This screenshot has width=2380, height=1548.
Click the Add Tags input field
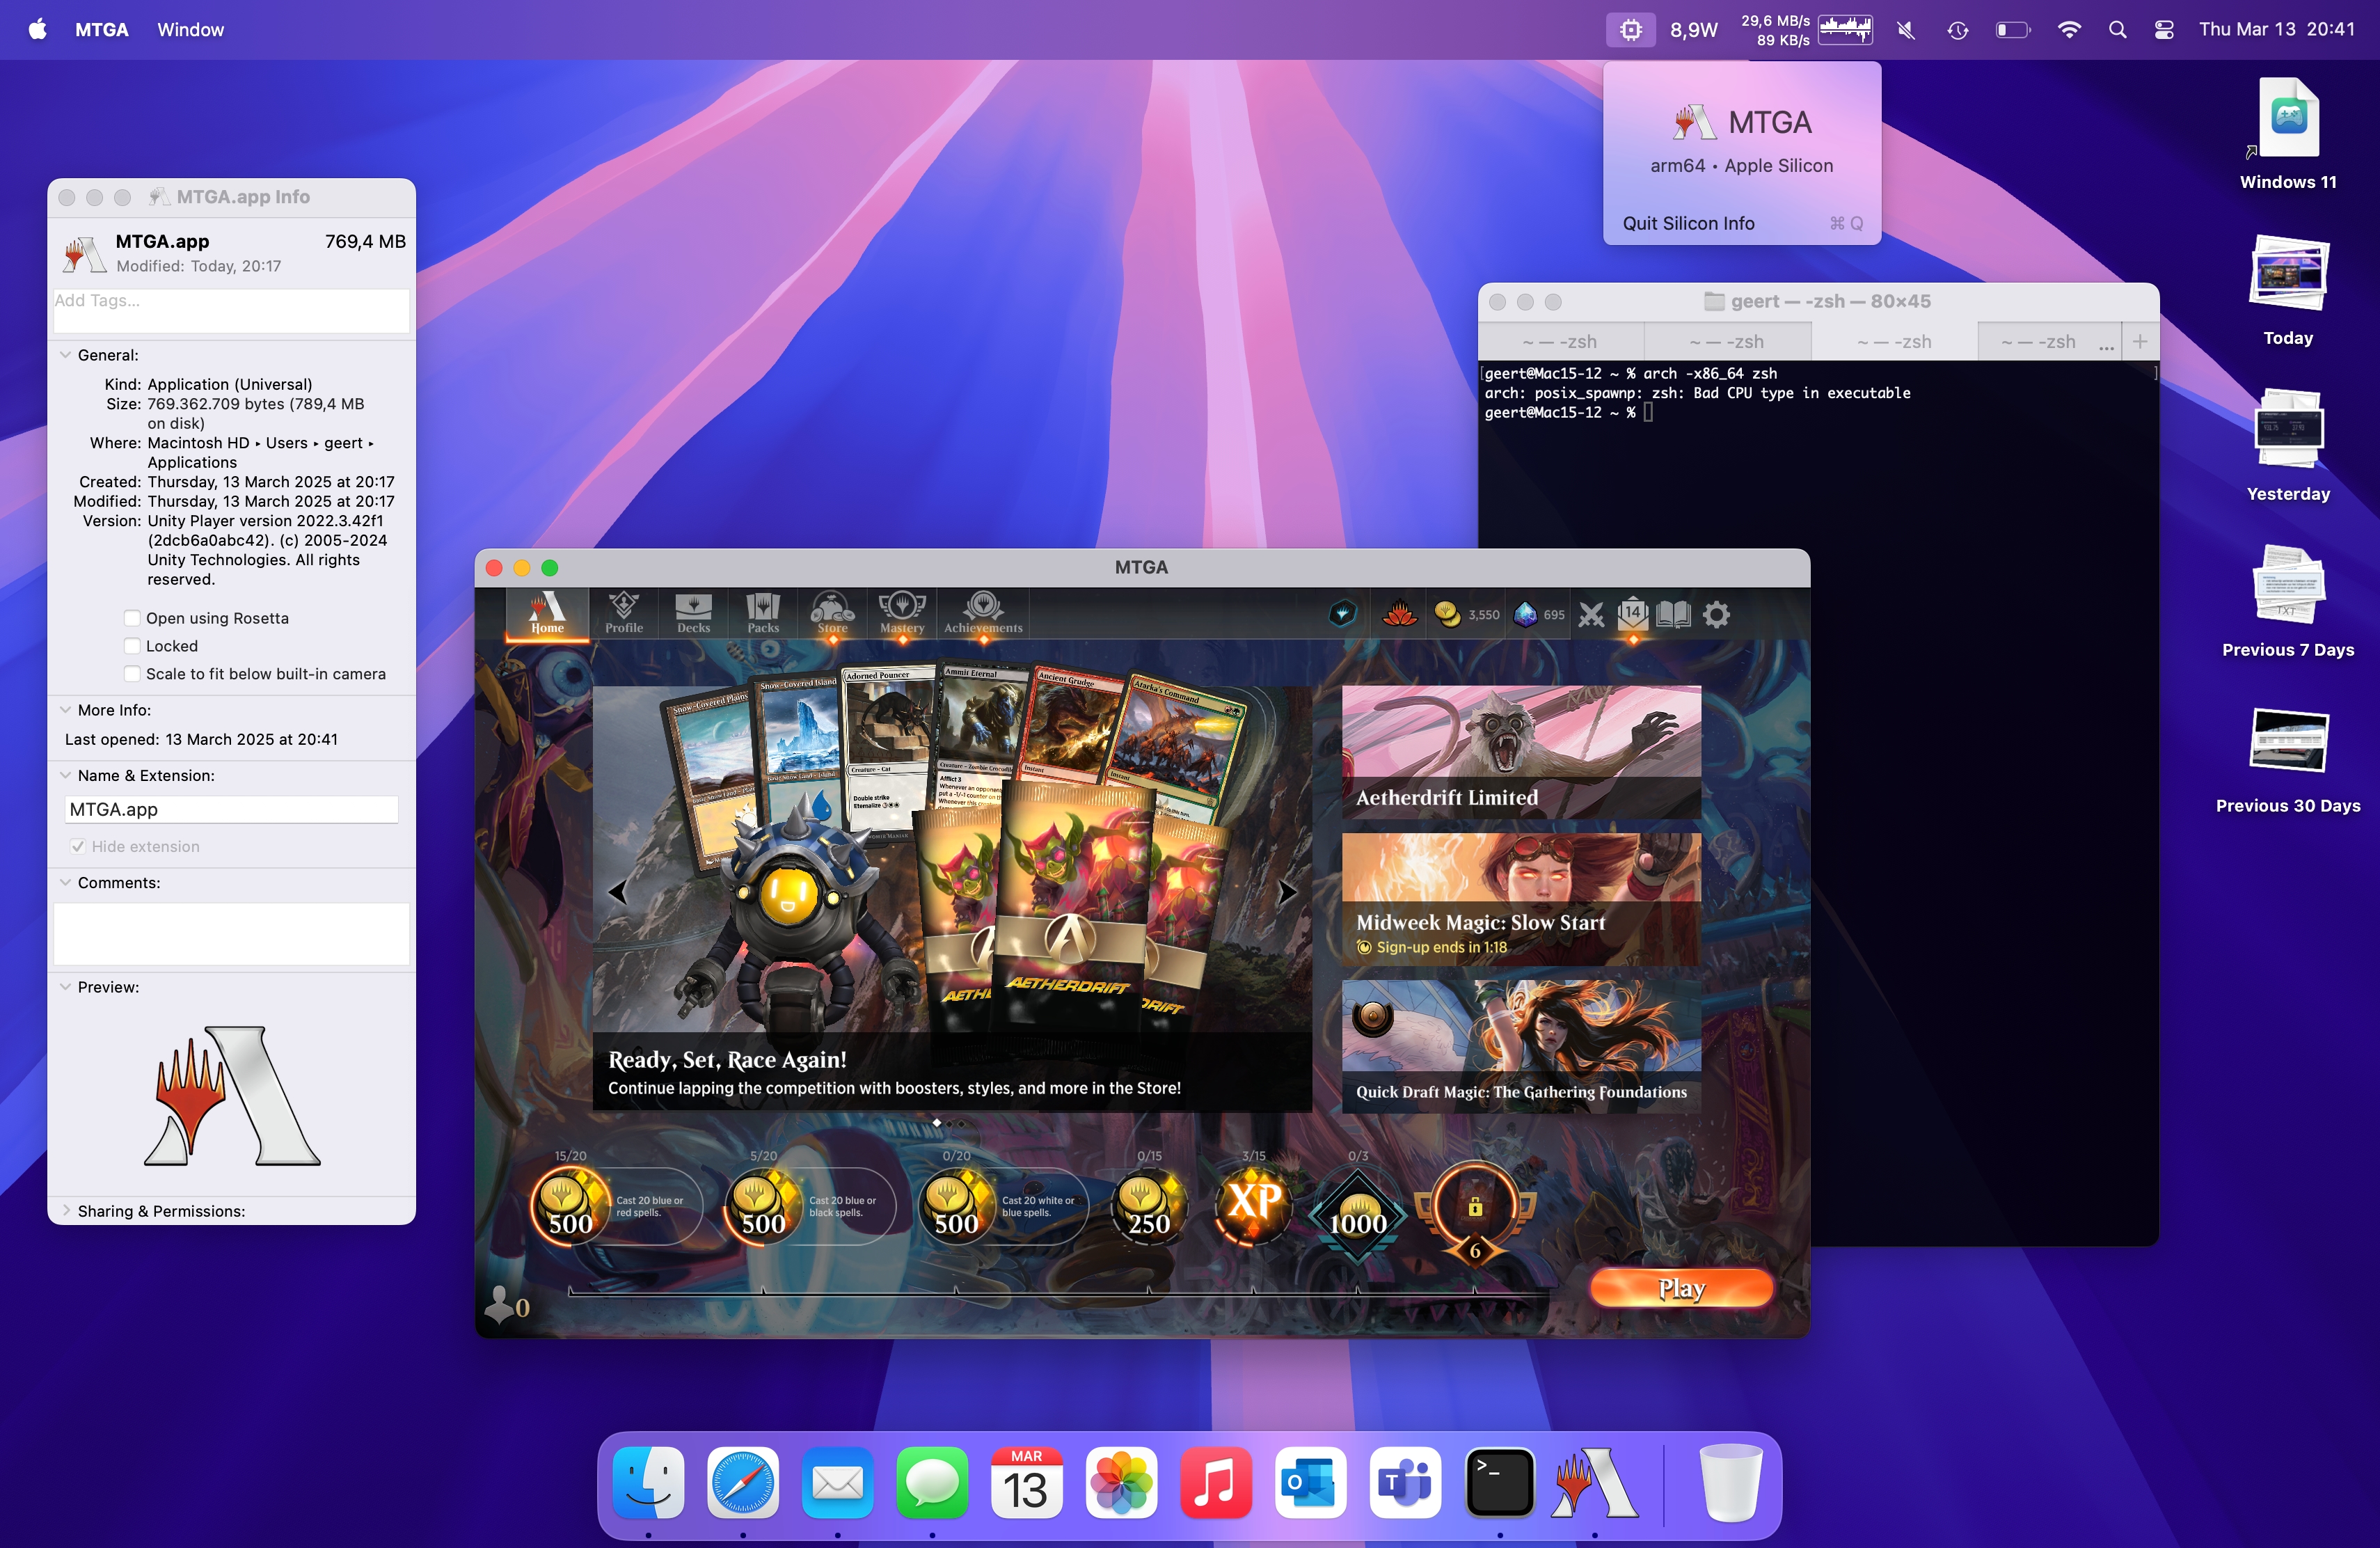point(231,310)
